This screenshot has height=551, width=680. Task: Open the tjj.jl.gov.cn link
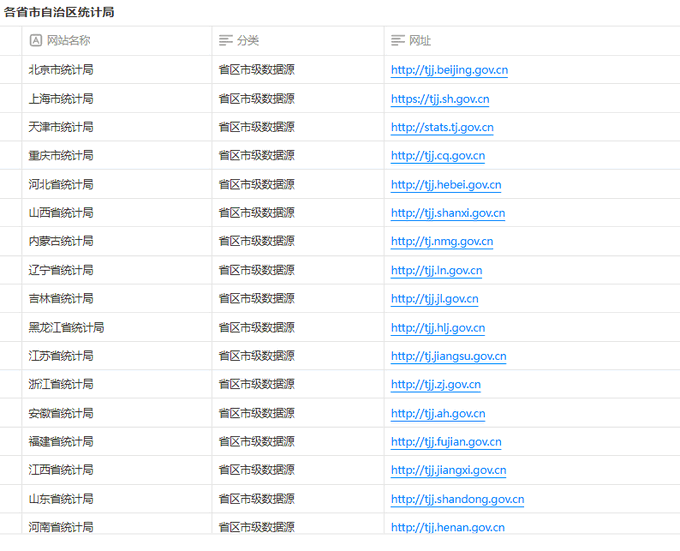coord(435,299)
